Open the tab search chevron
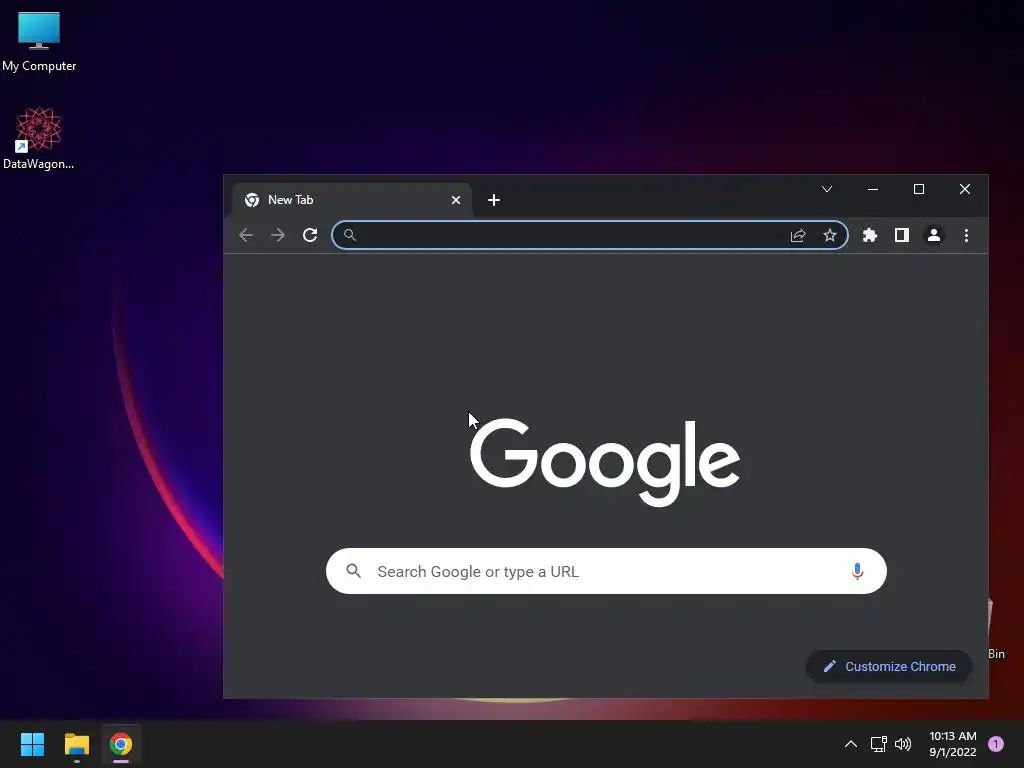Image resolution: width=1024 pixels, height=768 pixels. 827,189
